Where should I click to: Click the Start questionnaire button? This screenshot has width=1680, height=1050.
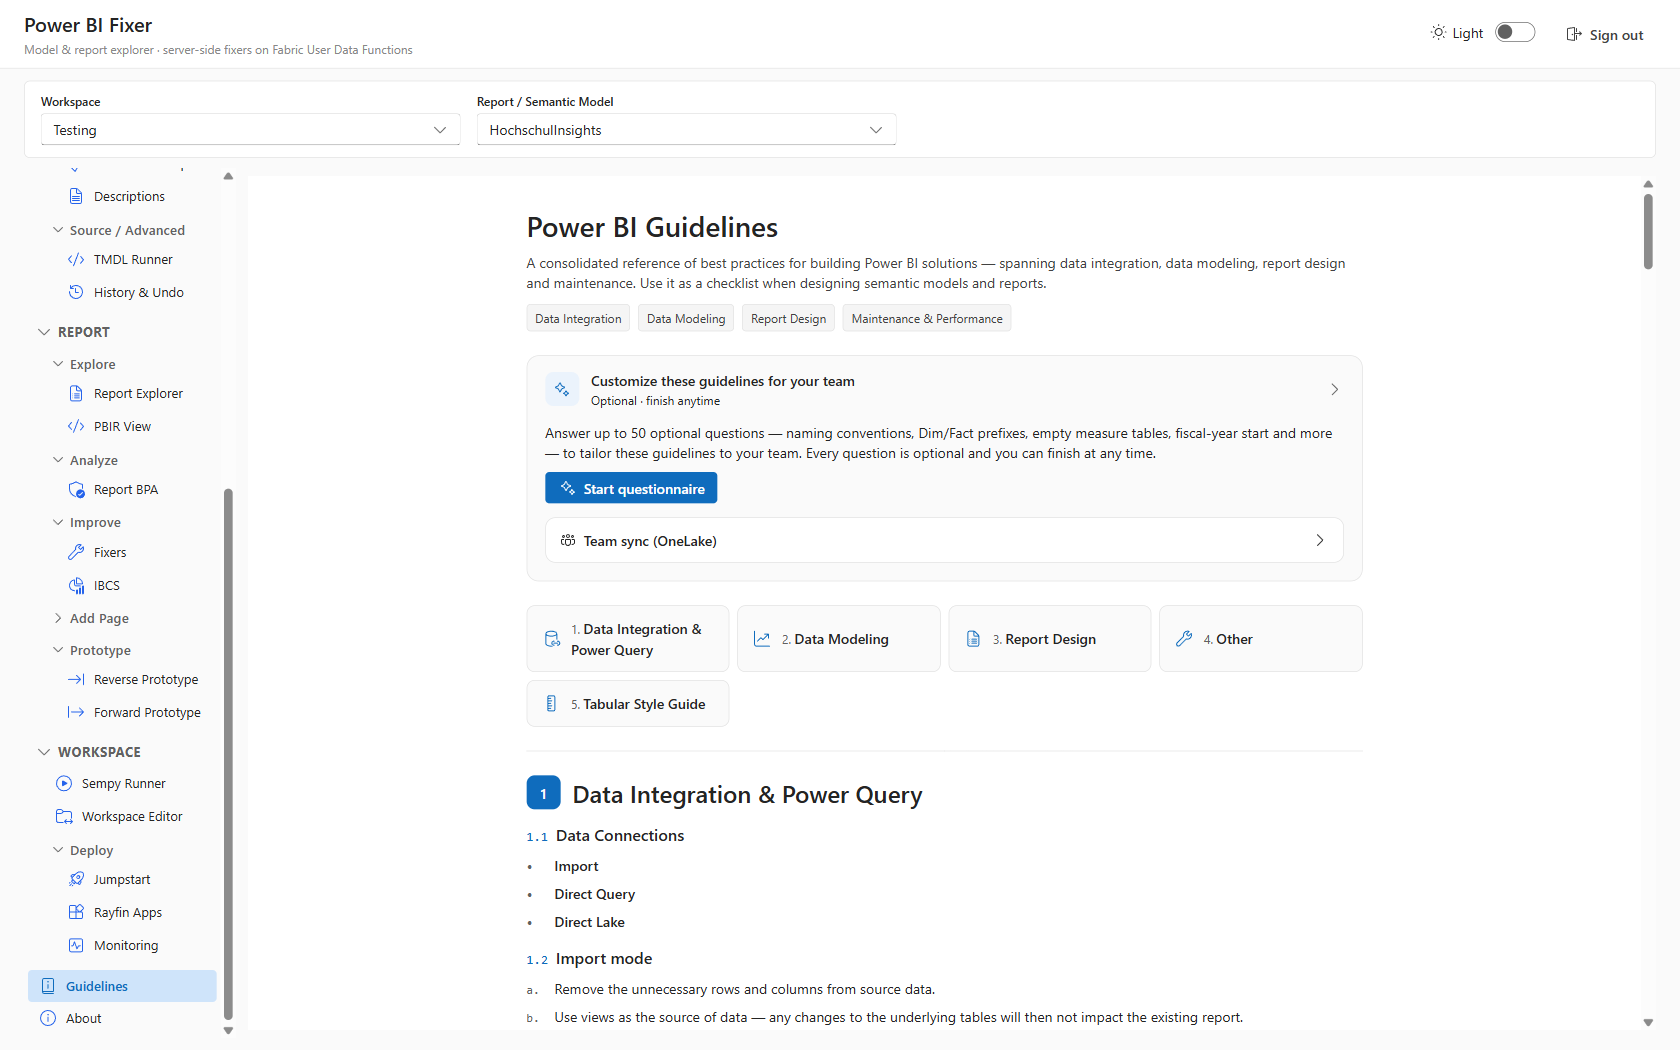click(631, 488)
